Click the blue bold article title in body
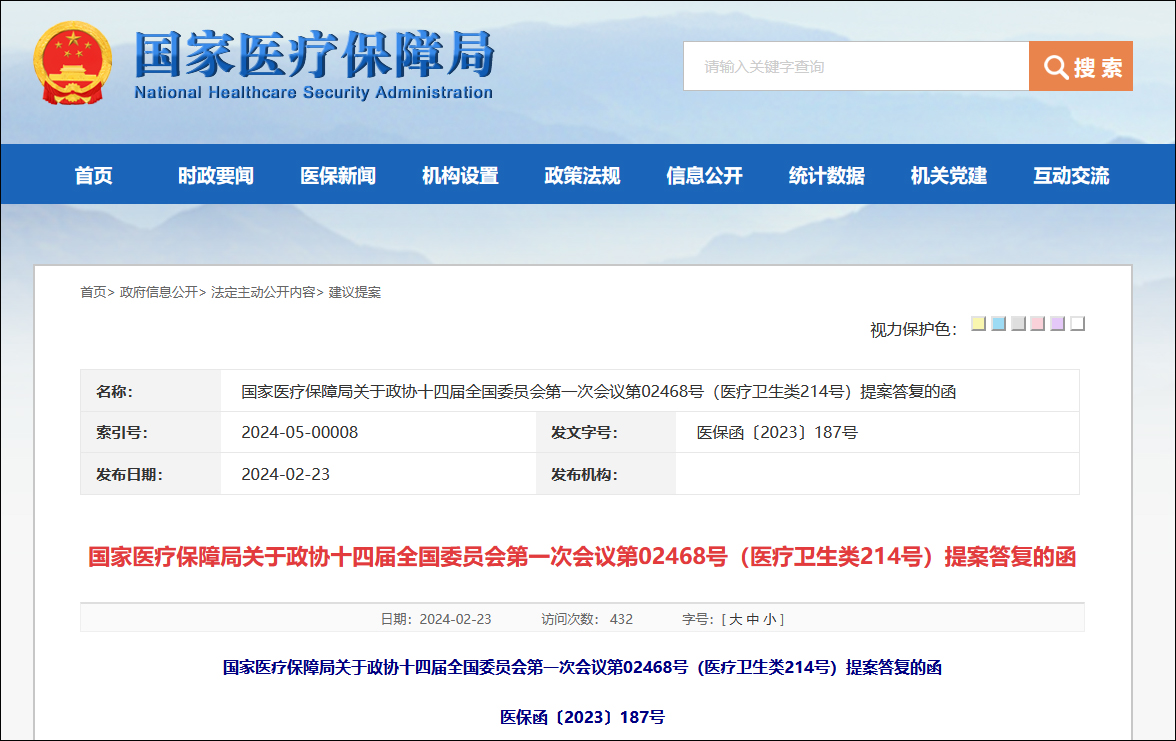 click(x=582, y=668)
